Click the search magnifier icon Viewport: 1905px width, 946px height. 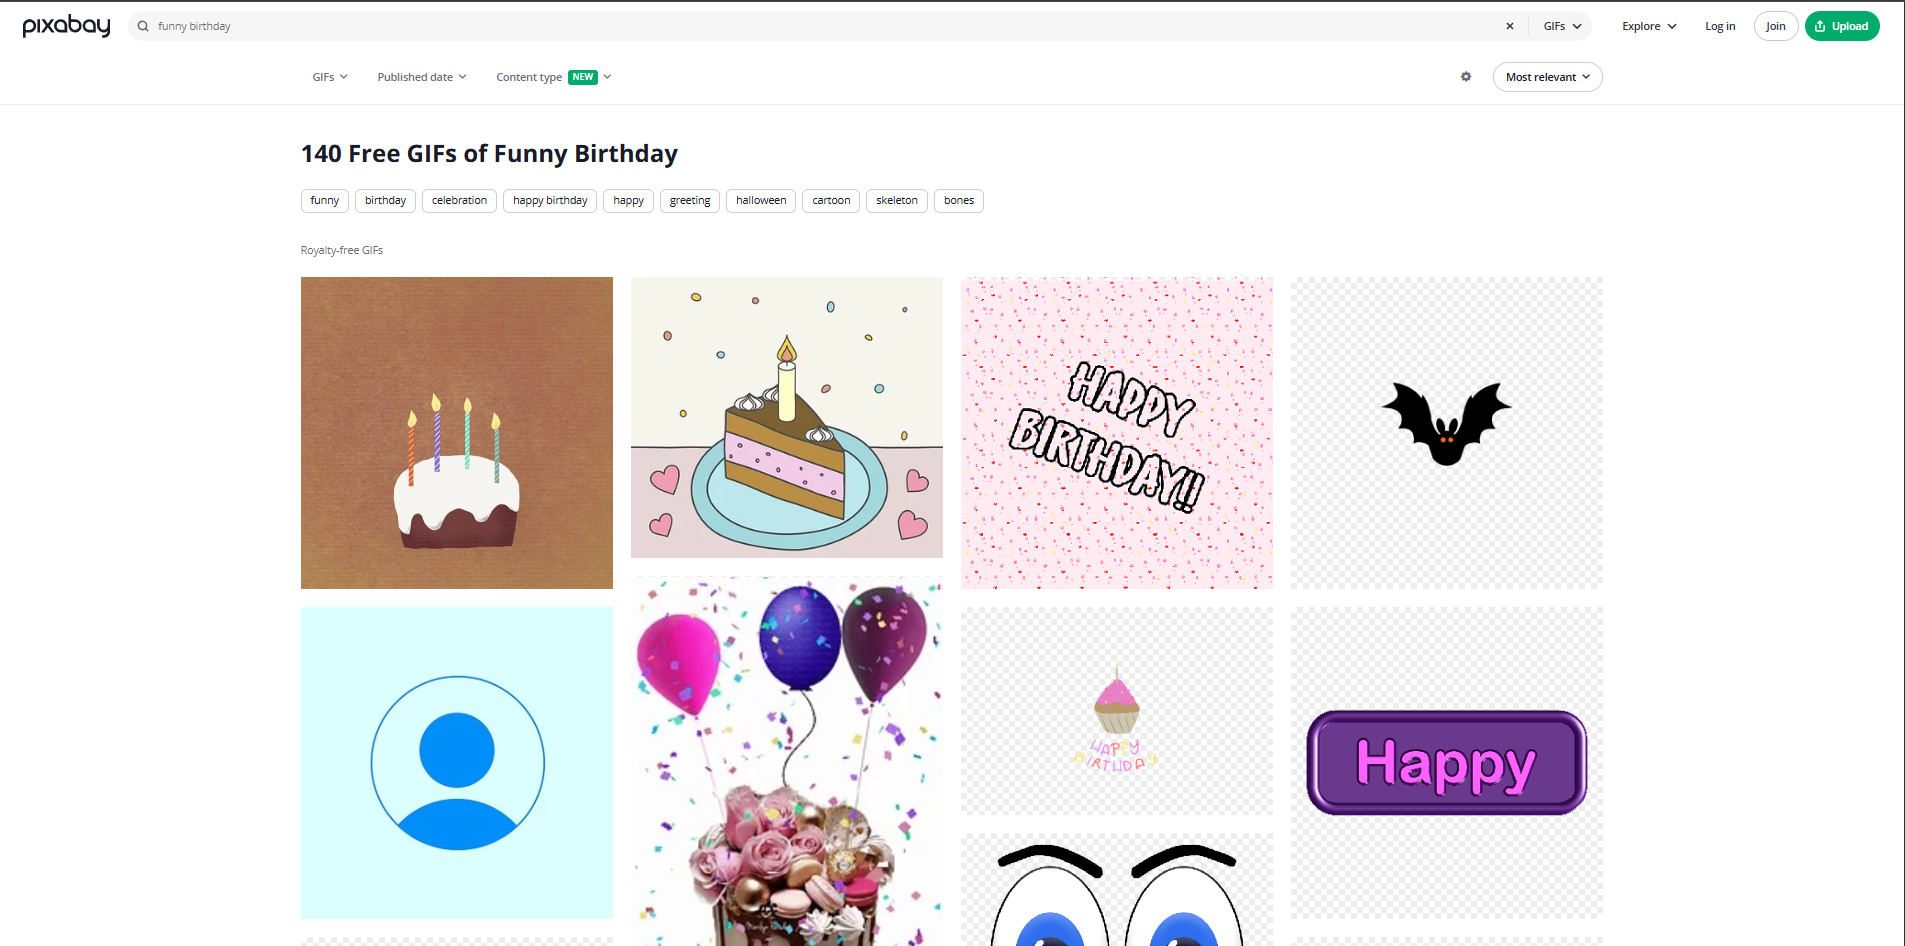tap(142, 26)
